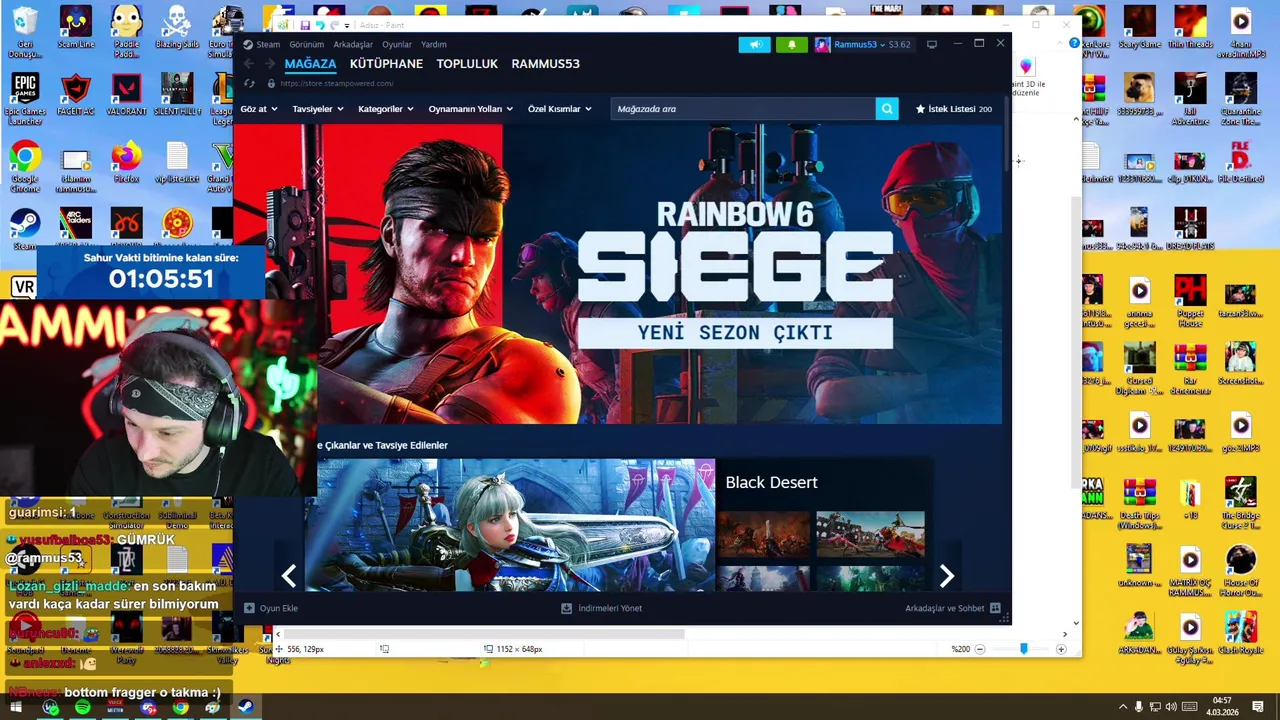The image size is (1280, 720).
Task: Open the Yardım menu in Steam
Action: [x=434, y=44]
